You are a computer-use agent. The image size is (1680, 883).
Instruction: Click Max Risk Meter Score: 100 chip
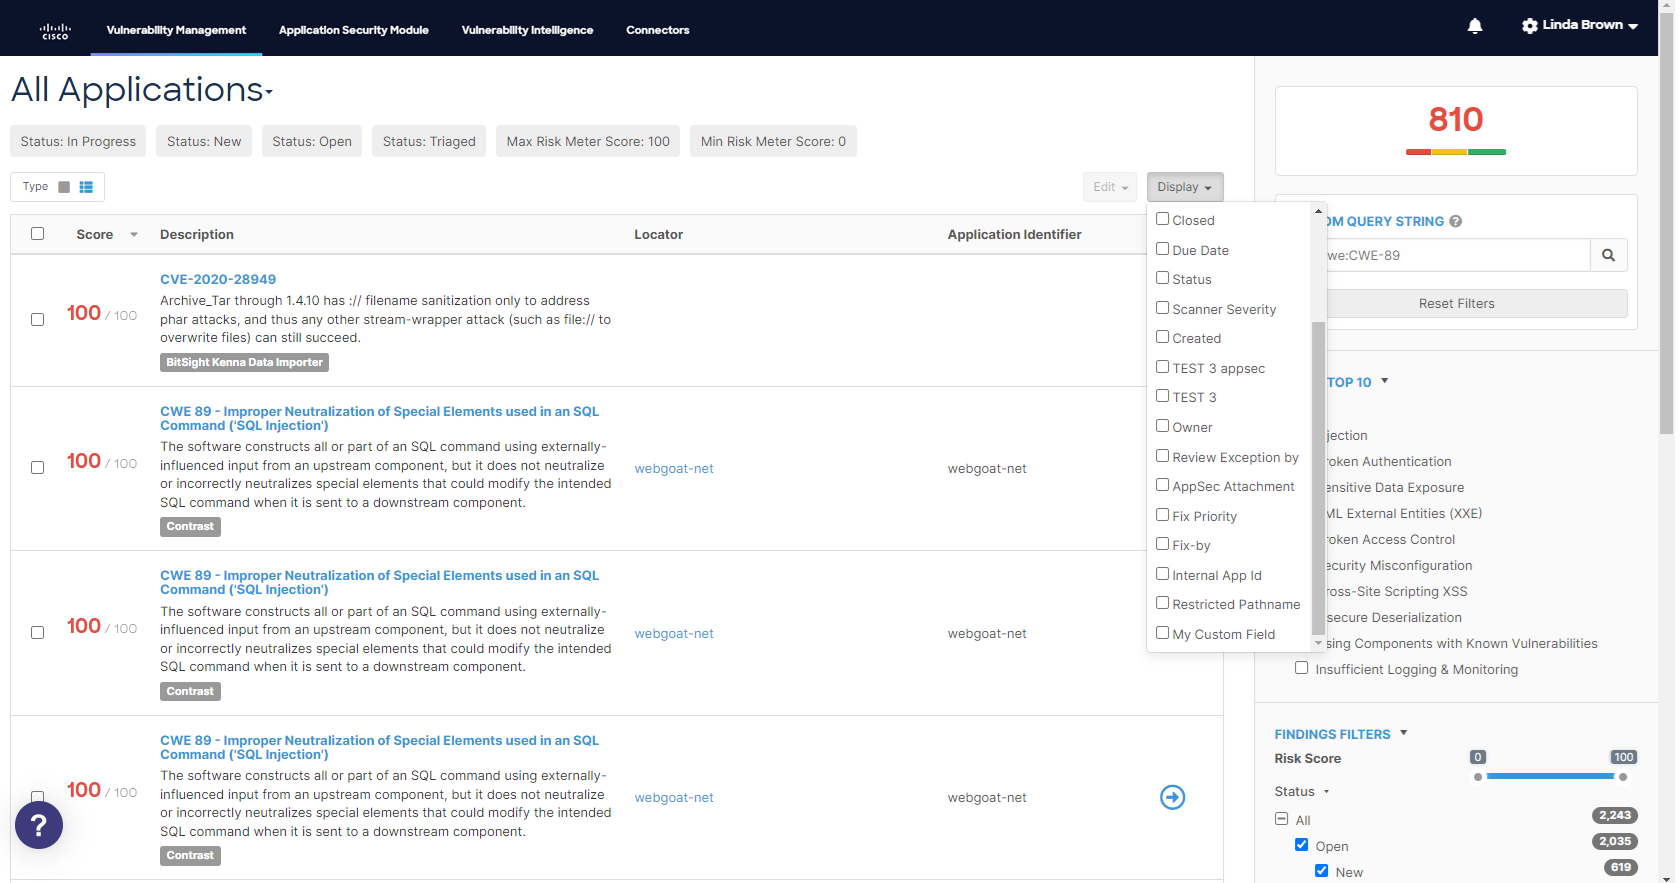click(588, 141)
